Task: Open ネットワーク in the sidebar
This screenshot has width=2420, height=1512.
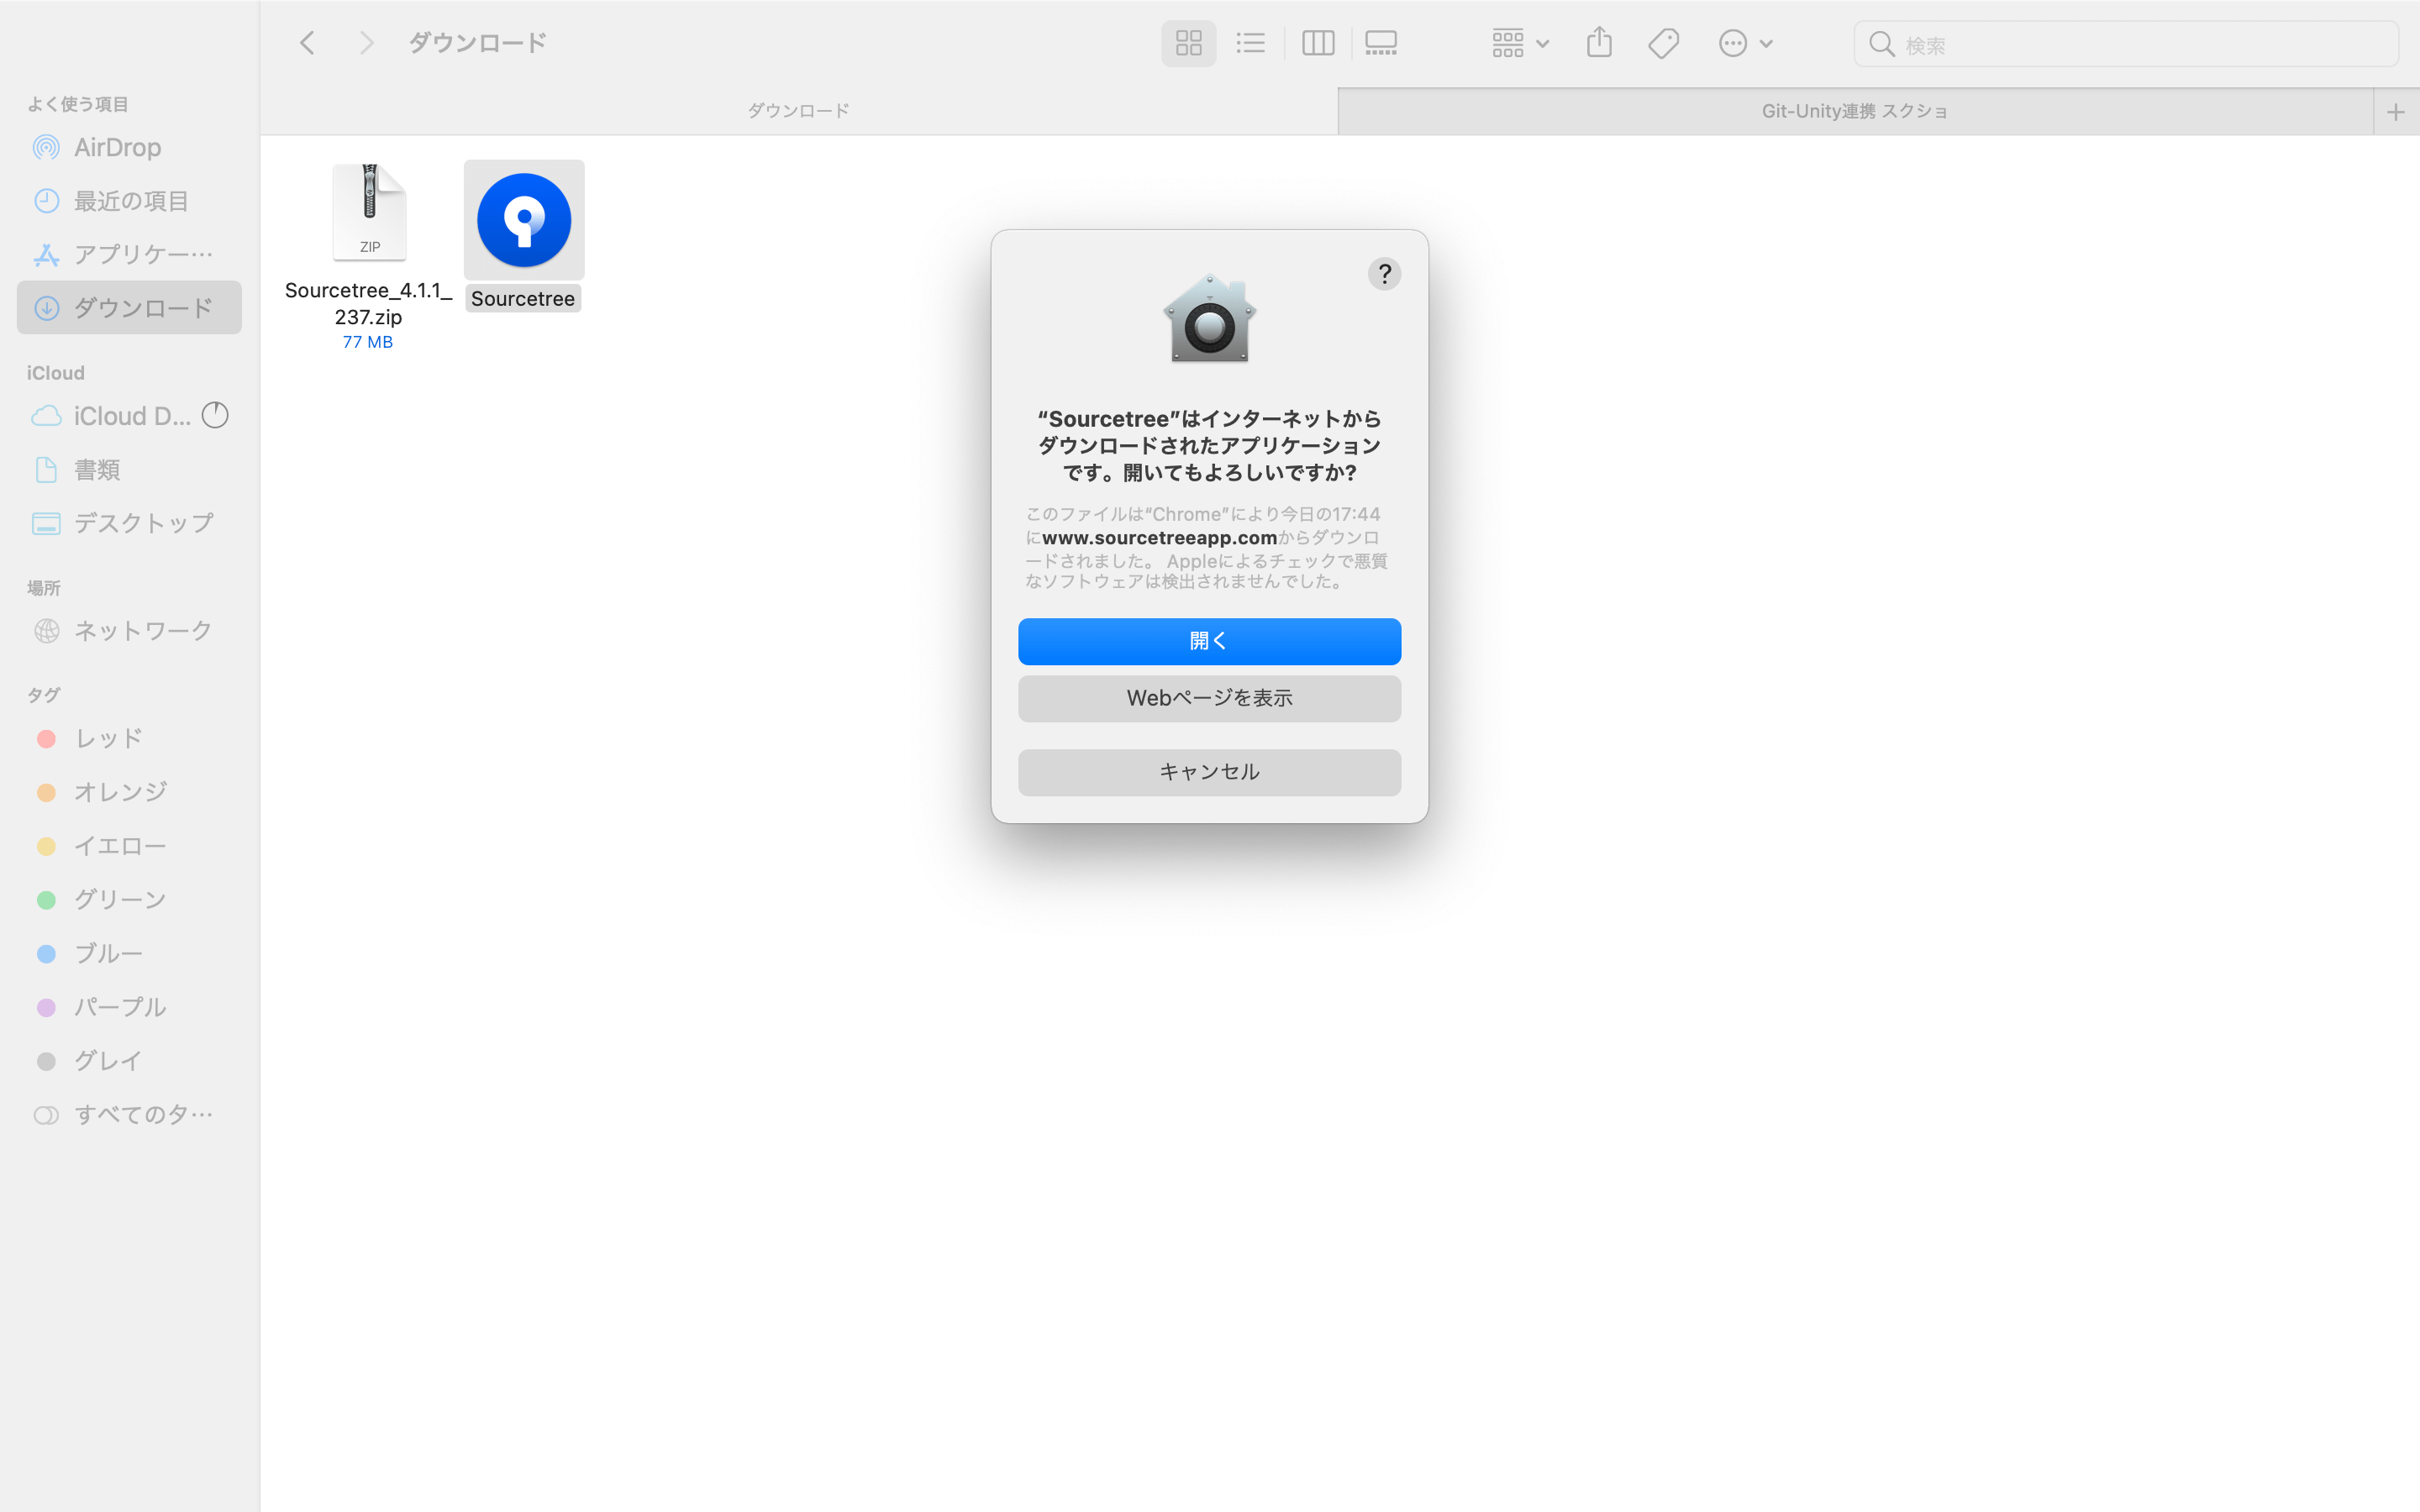Action: click(129, 631)
